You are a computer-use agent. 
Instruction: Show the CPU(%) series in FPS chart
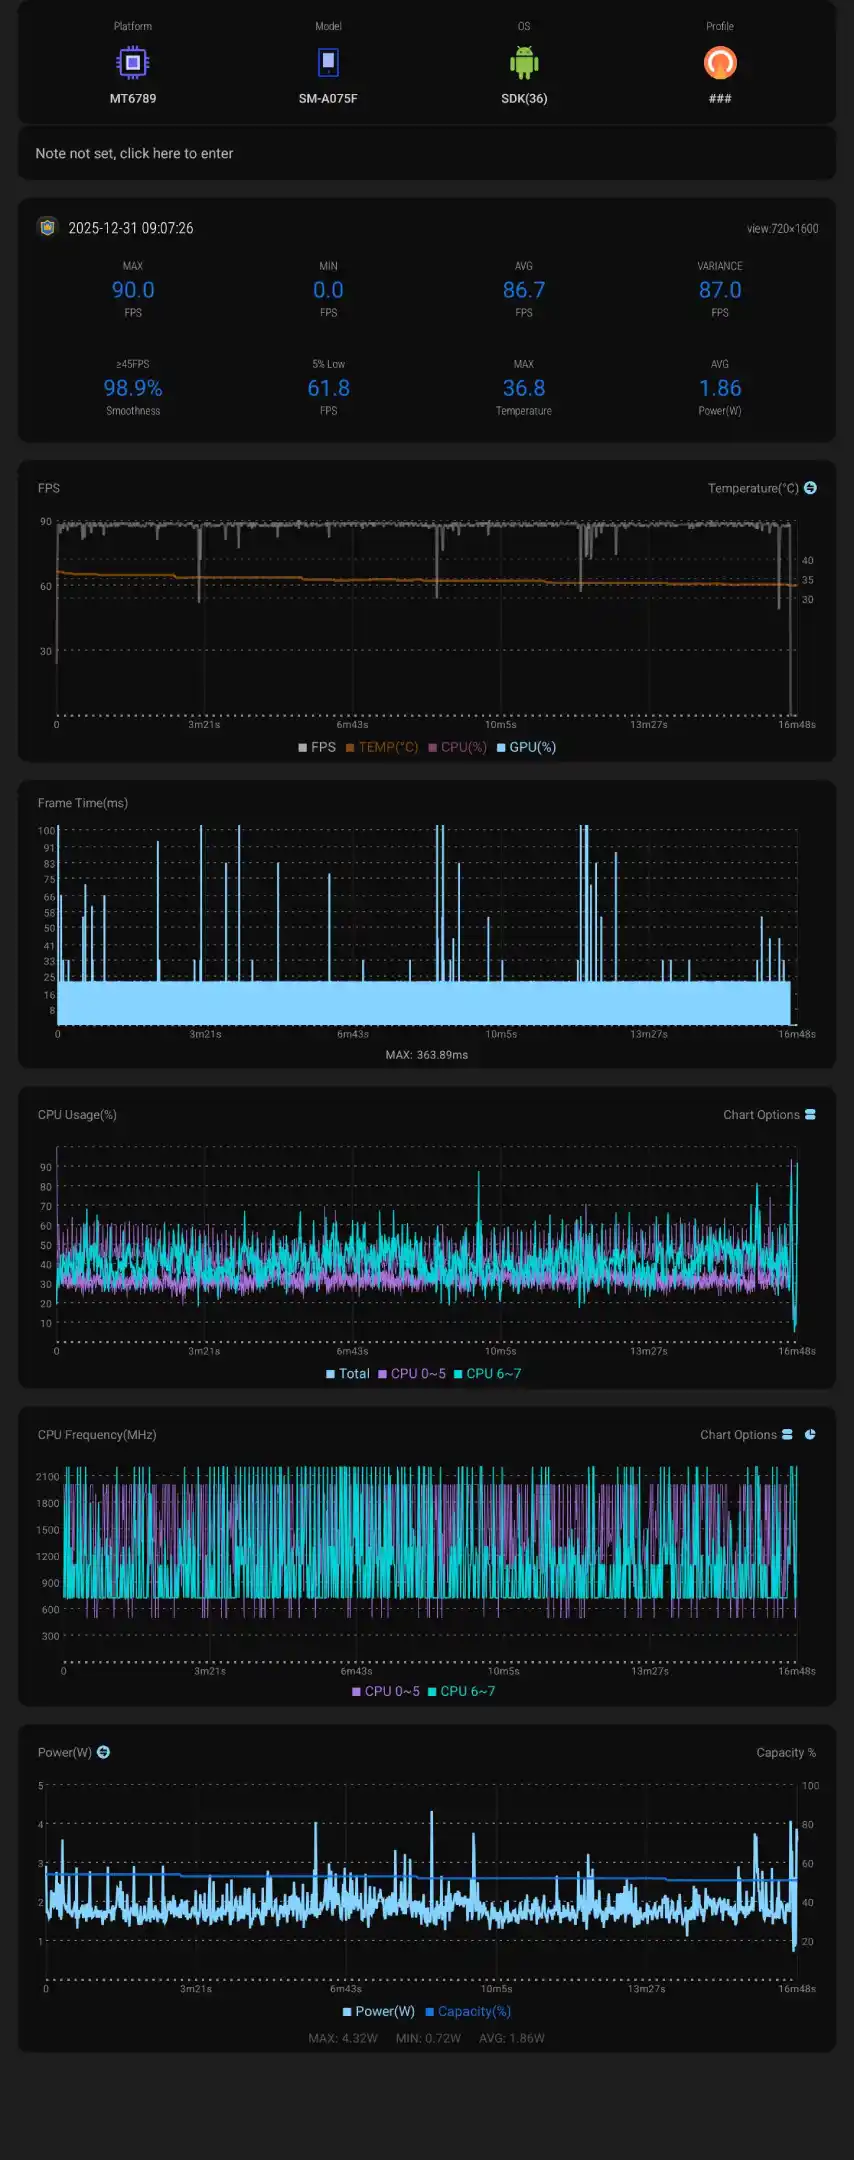point(458,747)
